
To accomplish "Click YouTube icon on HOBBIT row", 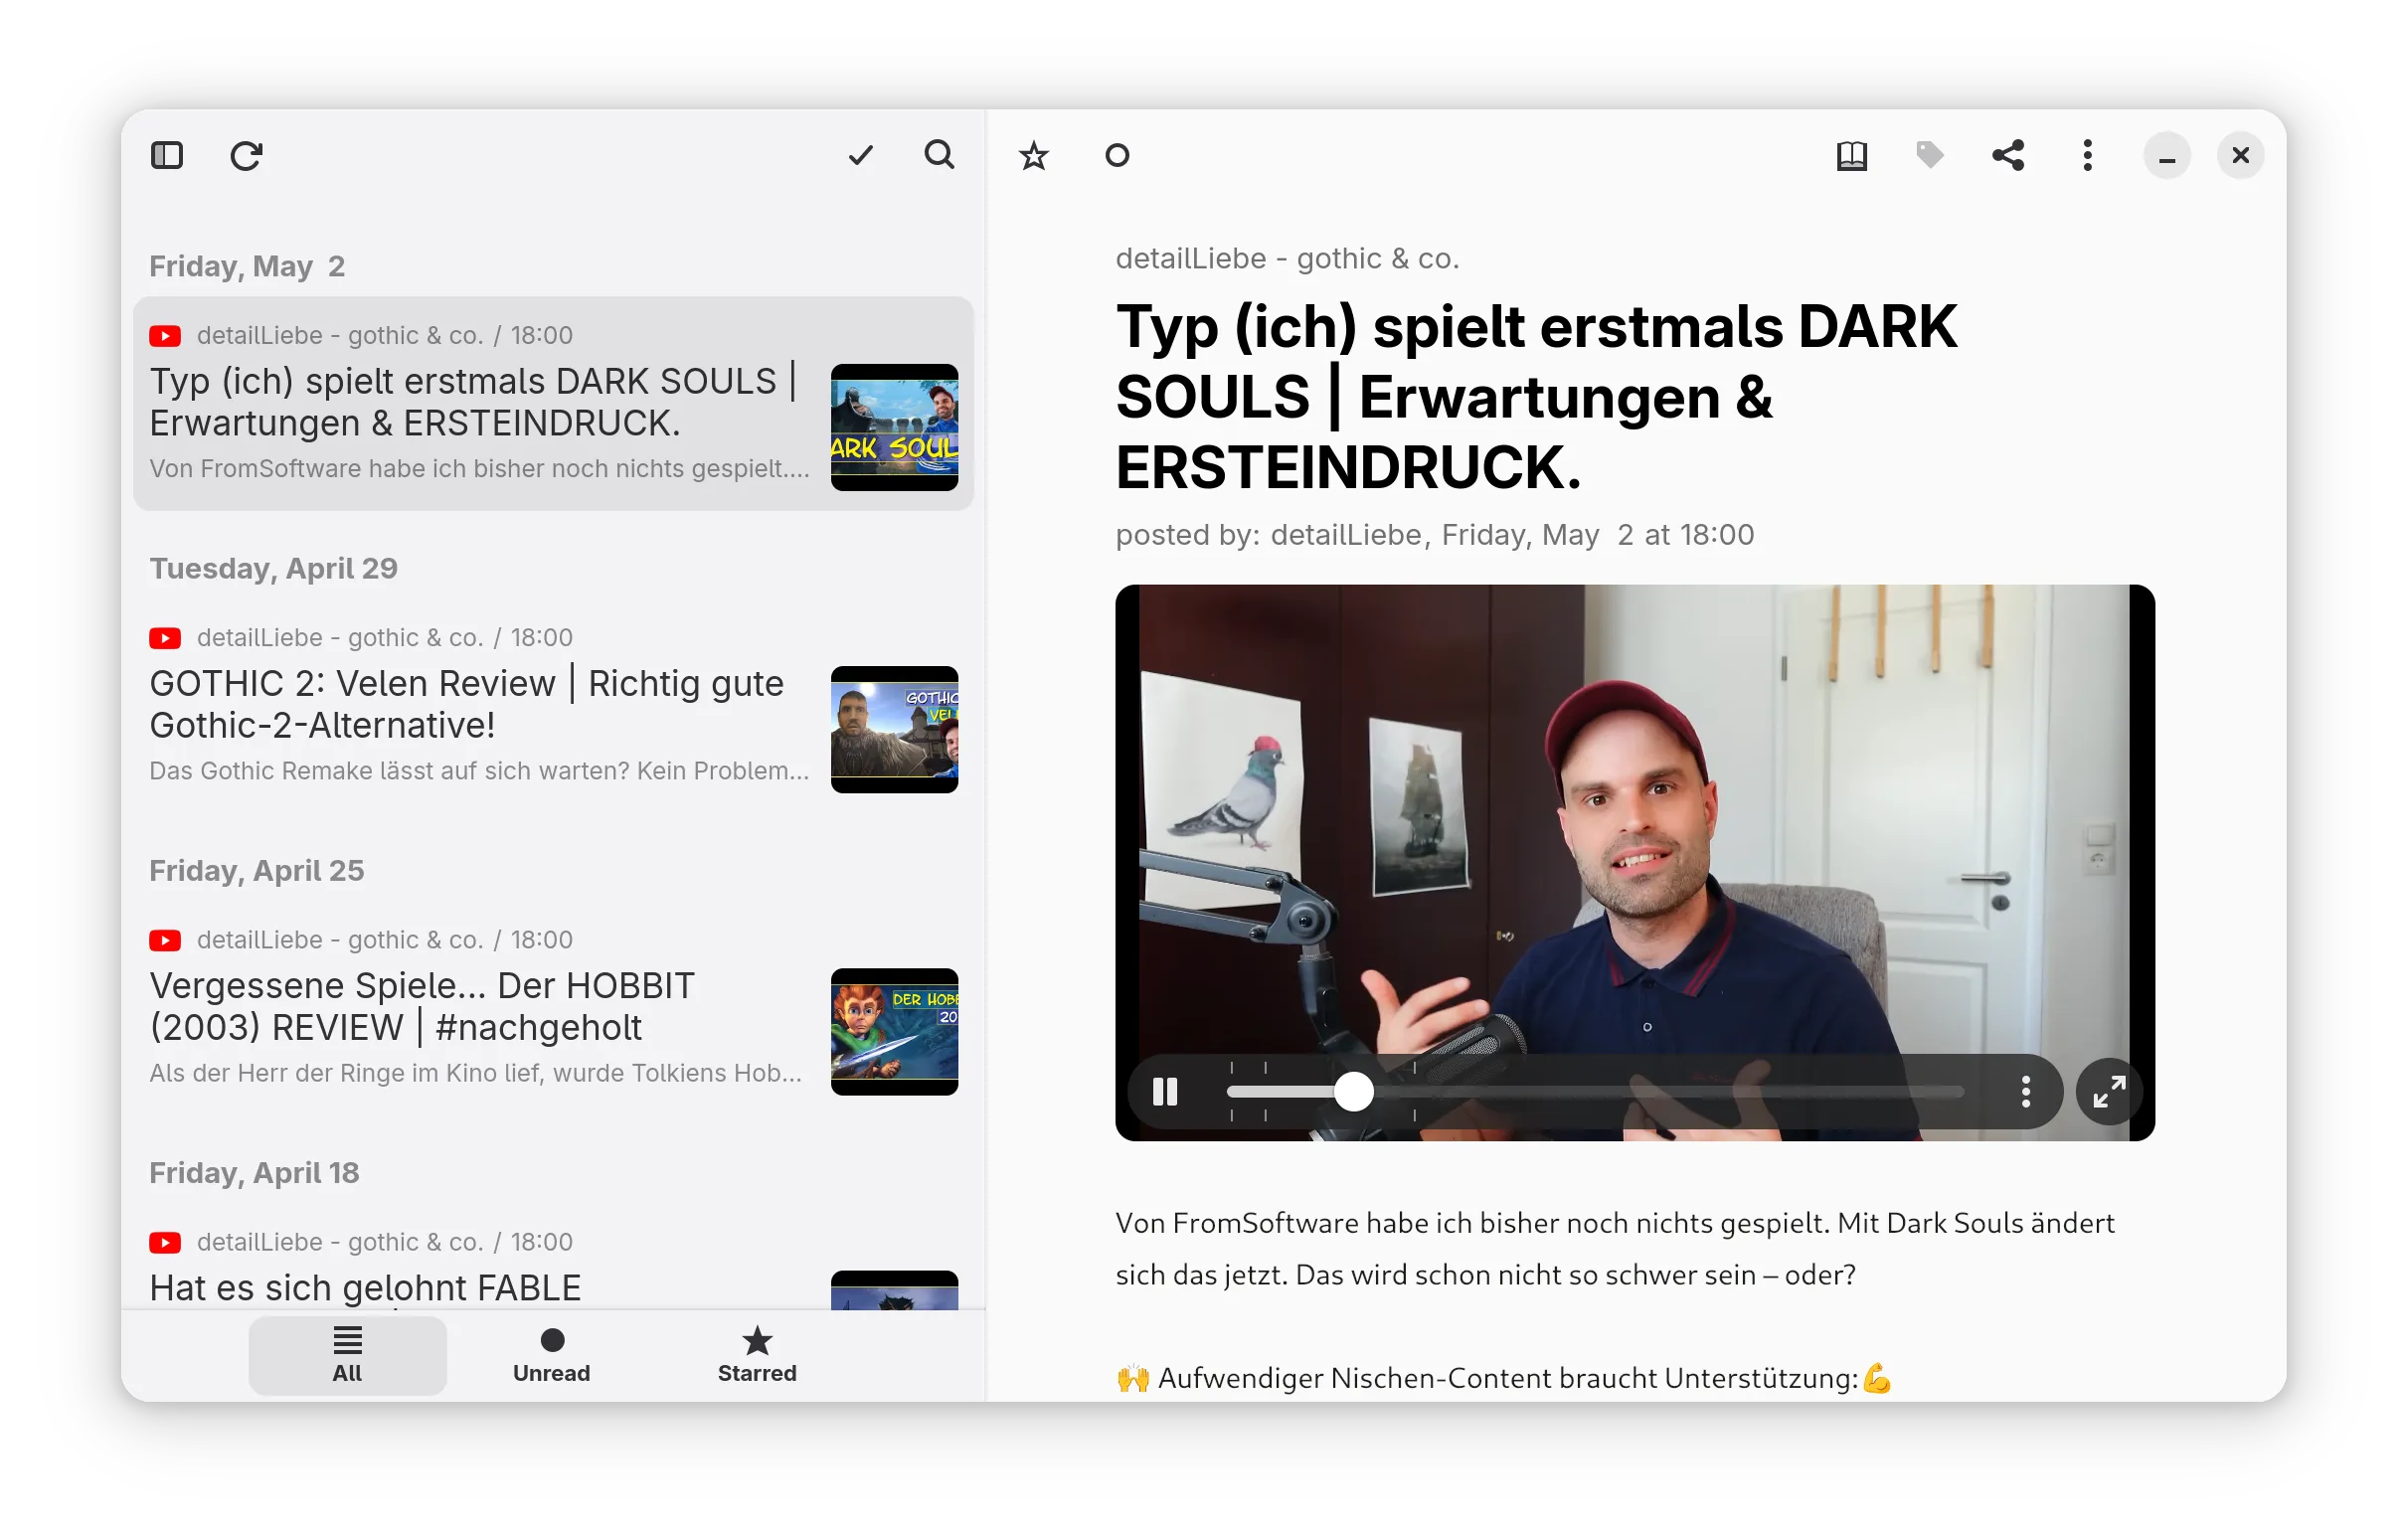I will pyautogui.click(x=165, y=941).
